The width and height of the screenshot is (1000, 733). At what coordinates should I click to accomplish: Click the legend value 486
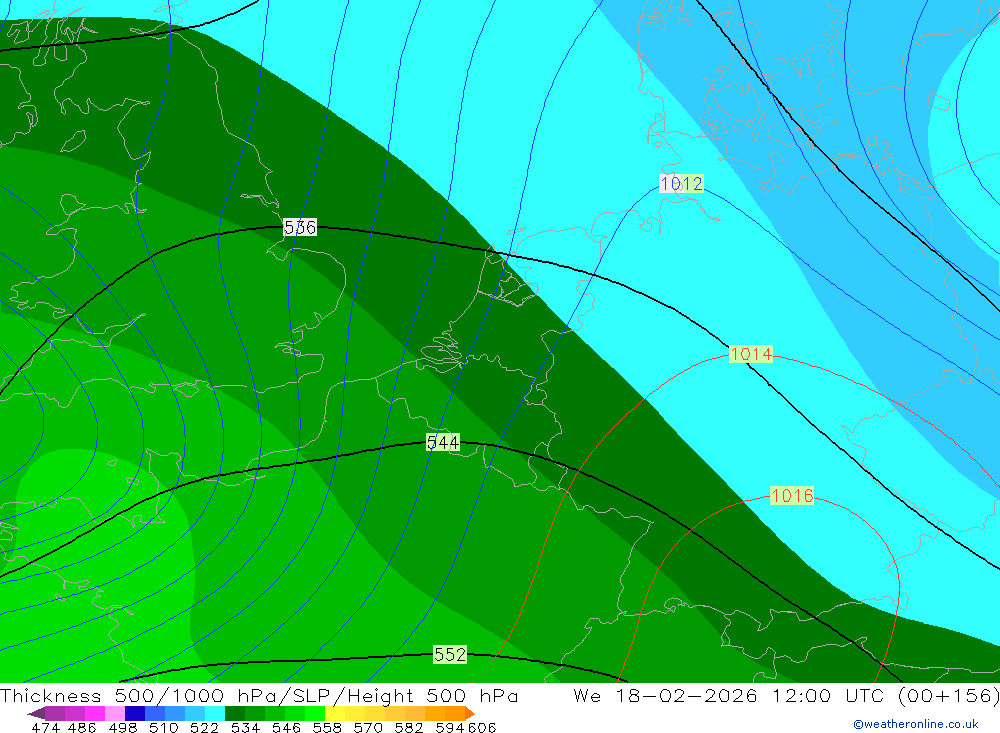pyautogui.click(x=82, y=728)
